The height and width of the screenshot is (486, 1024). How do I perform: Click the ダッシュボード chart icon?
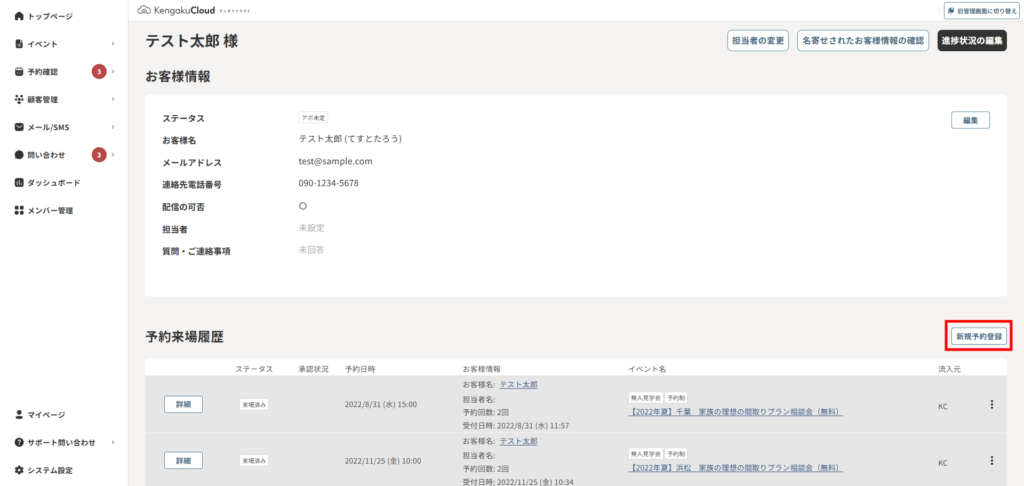point(19,183)
